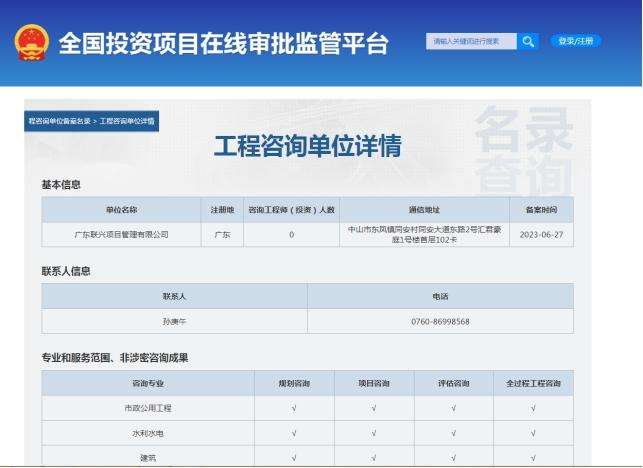Click the 全国投资项目在线审批监管平台 site title
643x468 pixels.
[x=223, y=44]
